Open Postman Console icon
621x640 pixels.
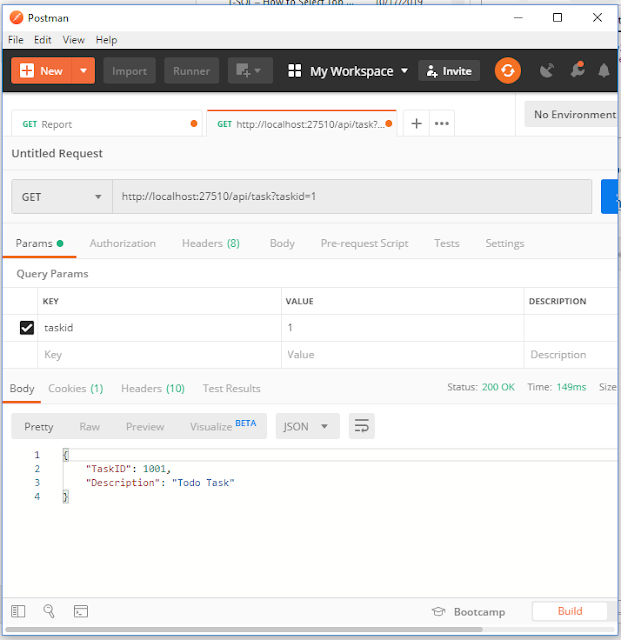click(x=81, y=611)
